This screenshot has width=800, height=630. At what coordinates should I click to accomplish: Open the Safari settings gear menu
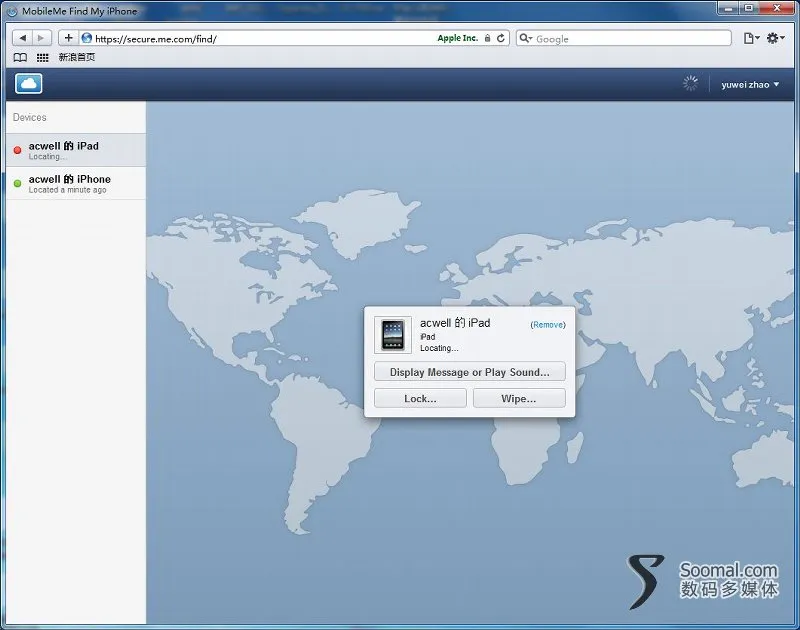[775, 38]
